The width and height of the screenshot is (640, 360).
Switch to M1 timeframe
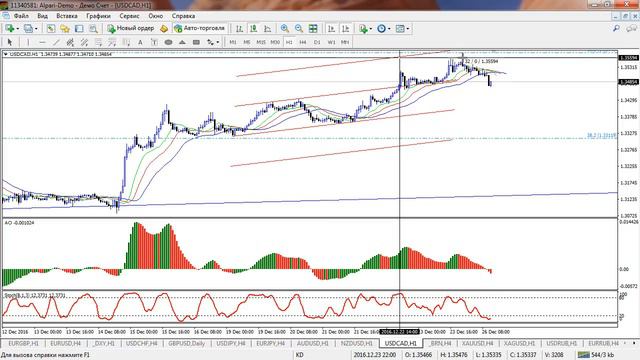(233, 42)
